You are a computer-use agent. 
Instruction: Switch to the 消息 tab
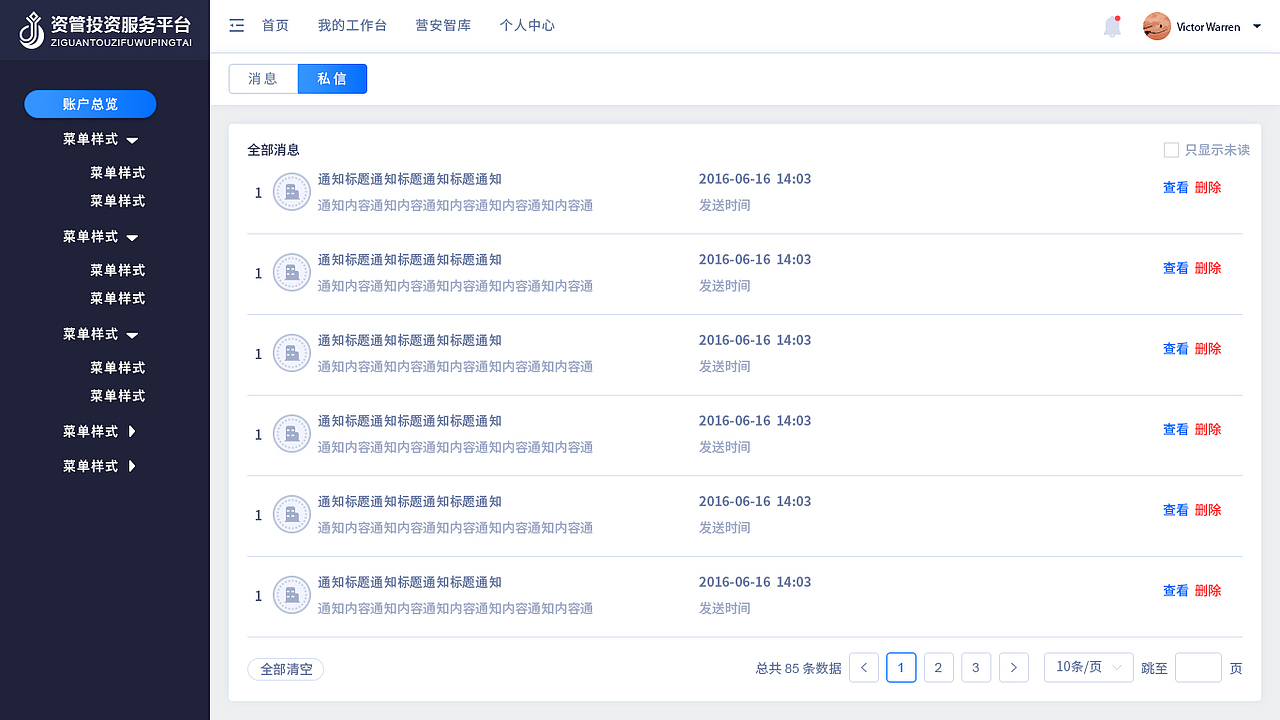(263, 78)
